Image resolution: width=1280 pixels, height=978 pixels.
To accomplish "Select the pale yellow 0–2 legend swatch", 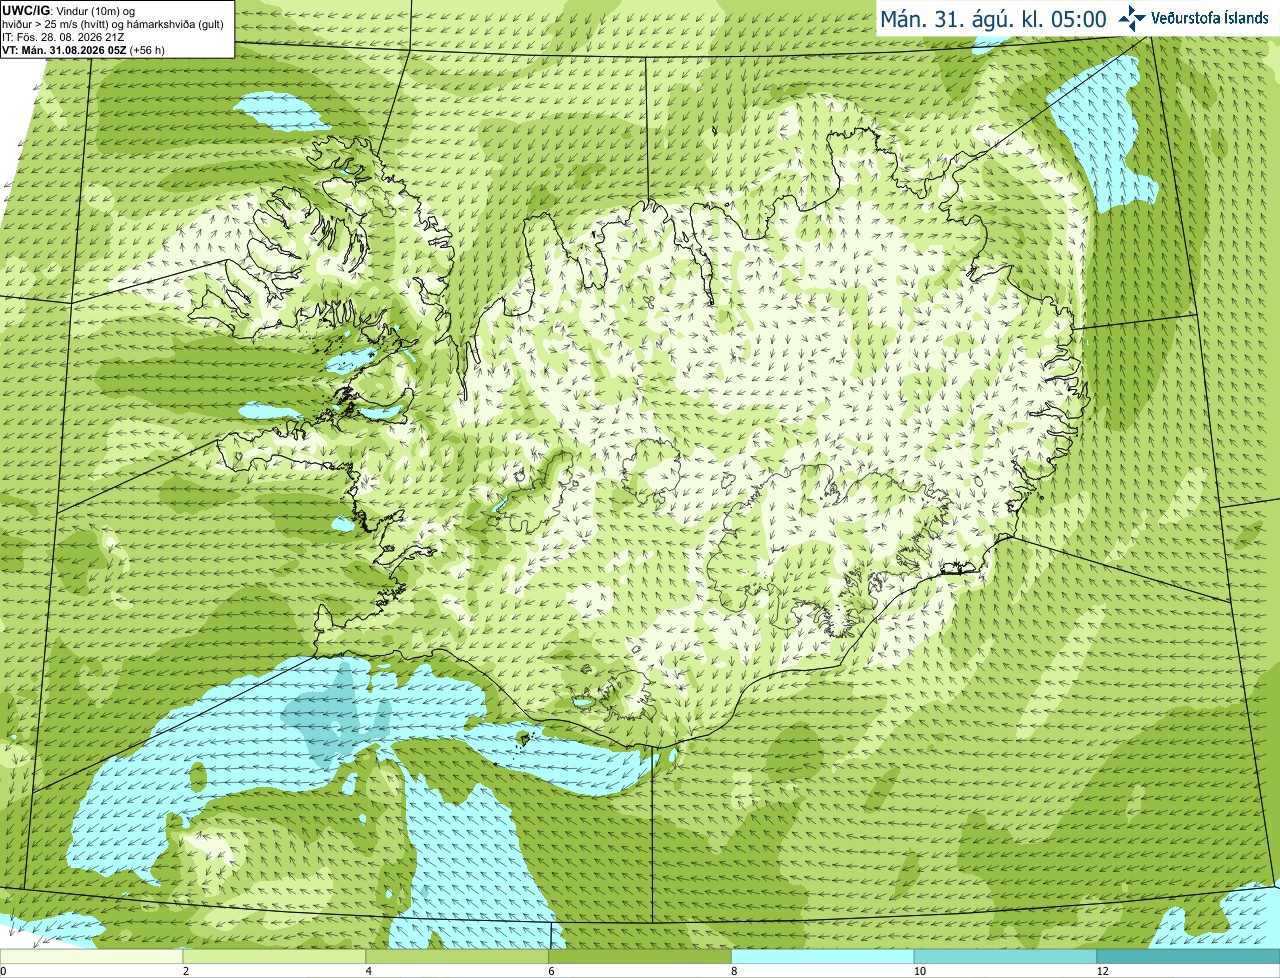I will click(91, 957).
